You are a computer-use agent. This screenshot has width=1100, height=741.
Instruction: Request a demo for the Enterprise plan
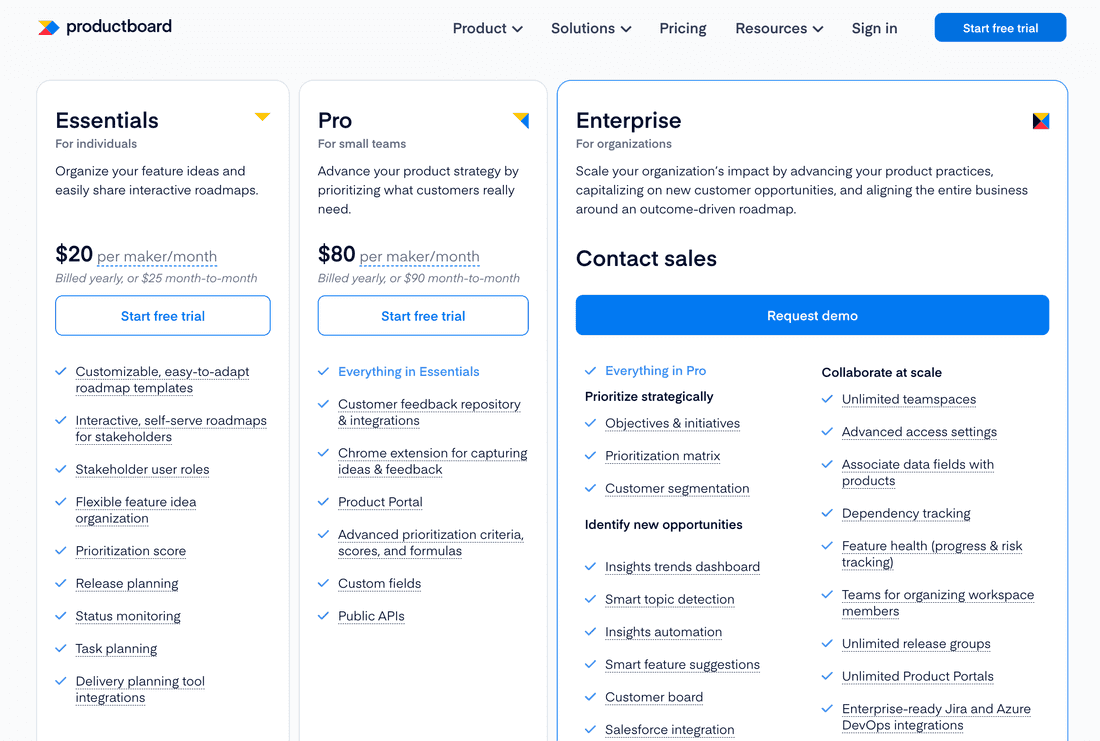coord(812,314)
